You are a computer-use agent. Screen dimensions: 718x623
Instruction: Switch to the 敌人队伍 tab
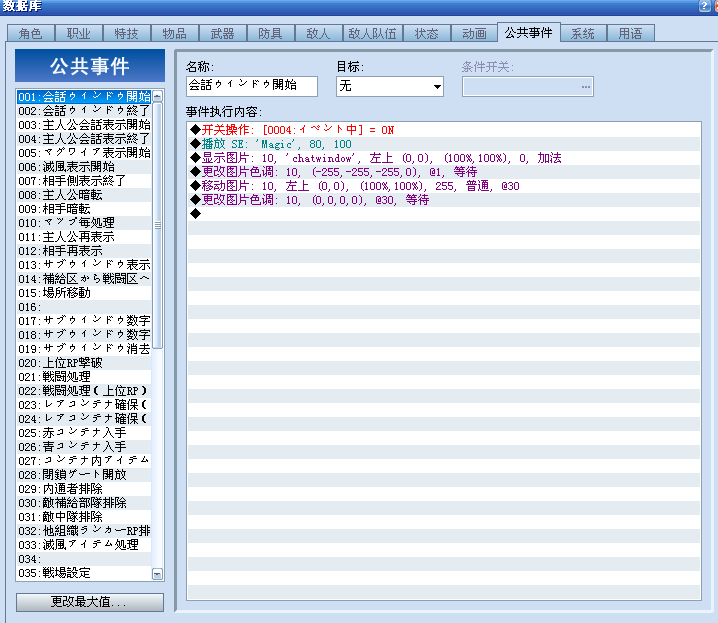click(x=373, y=33)
